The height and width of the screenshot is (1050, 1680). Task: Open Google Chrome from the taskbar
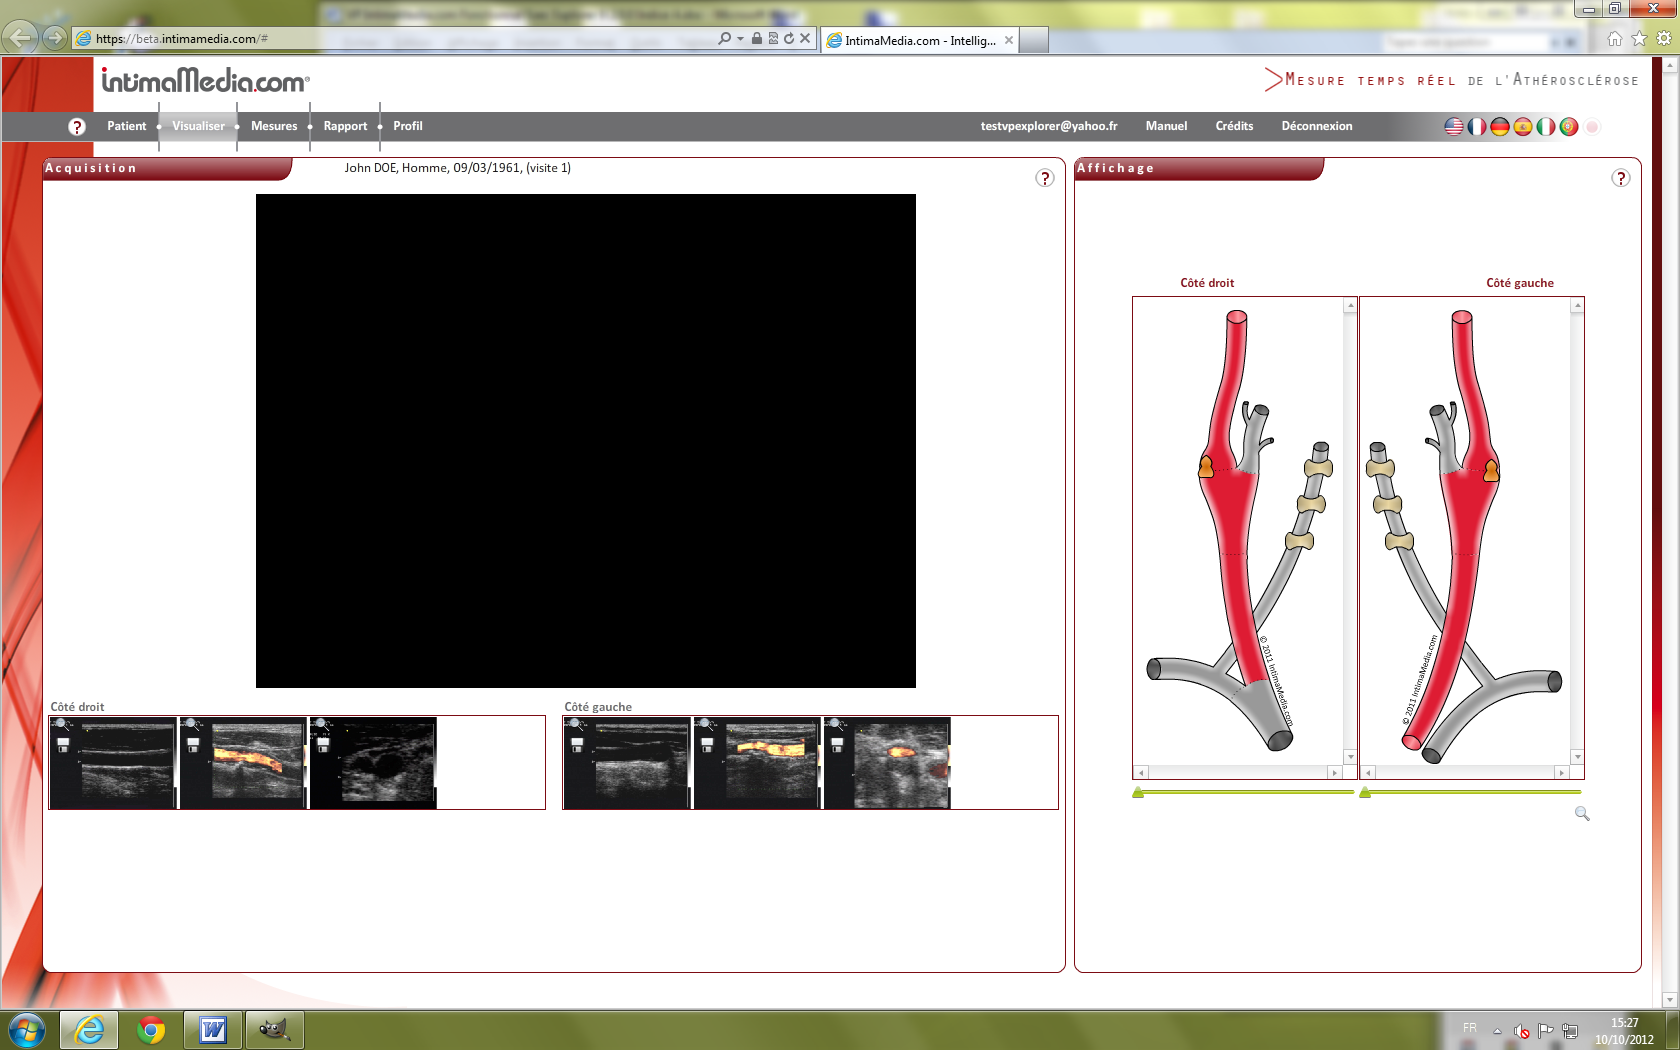(151, 1029)
